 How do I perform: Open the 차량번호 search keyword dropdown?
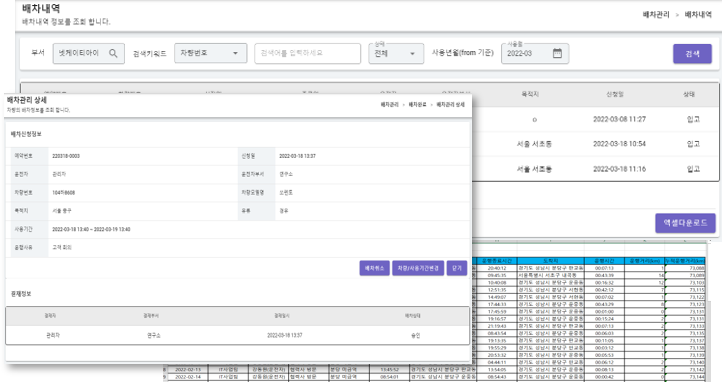(x=210, y=53)
